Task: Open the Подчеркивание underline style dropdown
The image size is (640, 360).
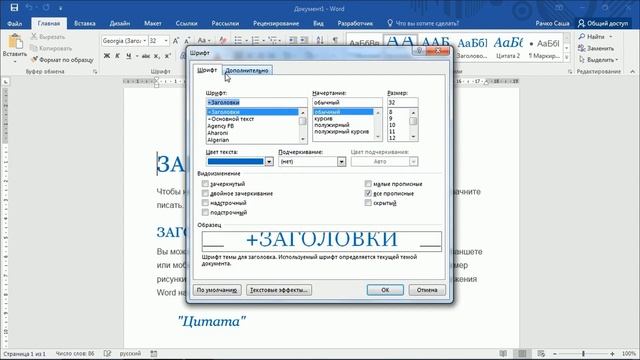Action: pyautogui.click(x=342, y=162)
